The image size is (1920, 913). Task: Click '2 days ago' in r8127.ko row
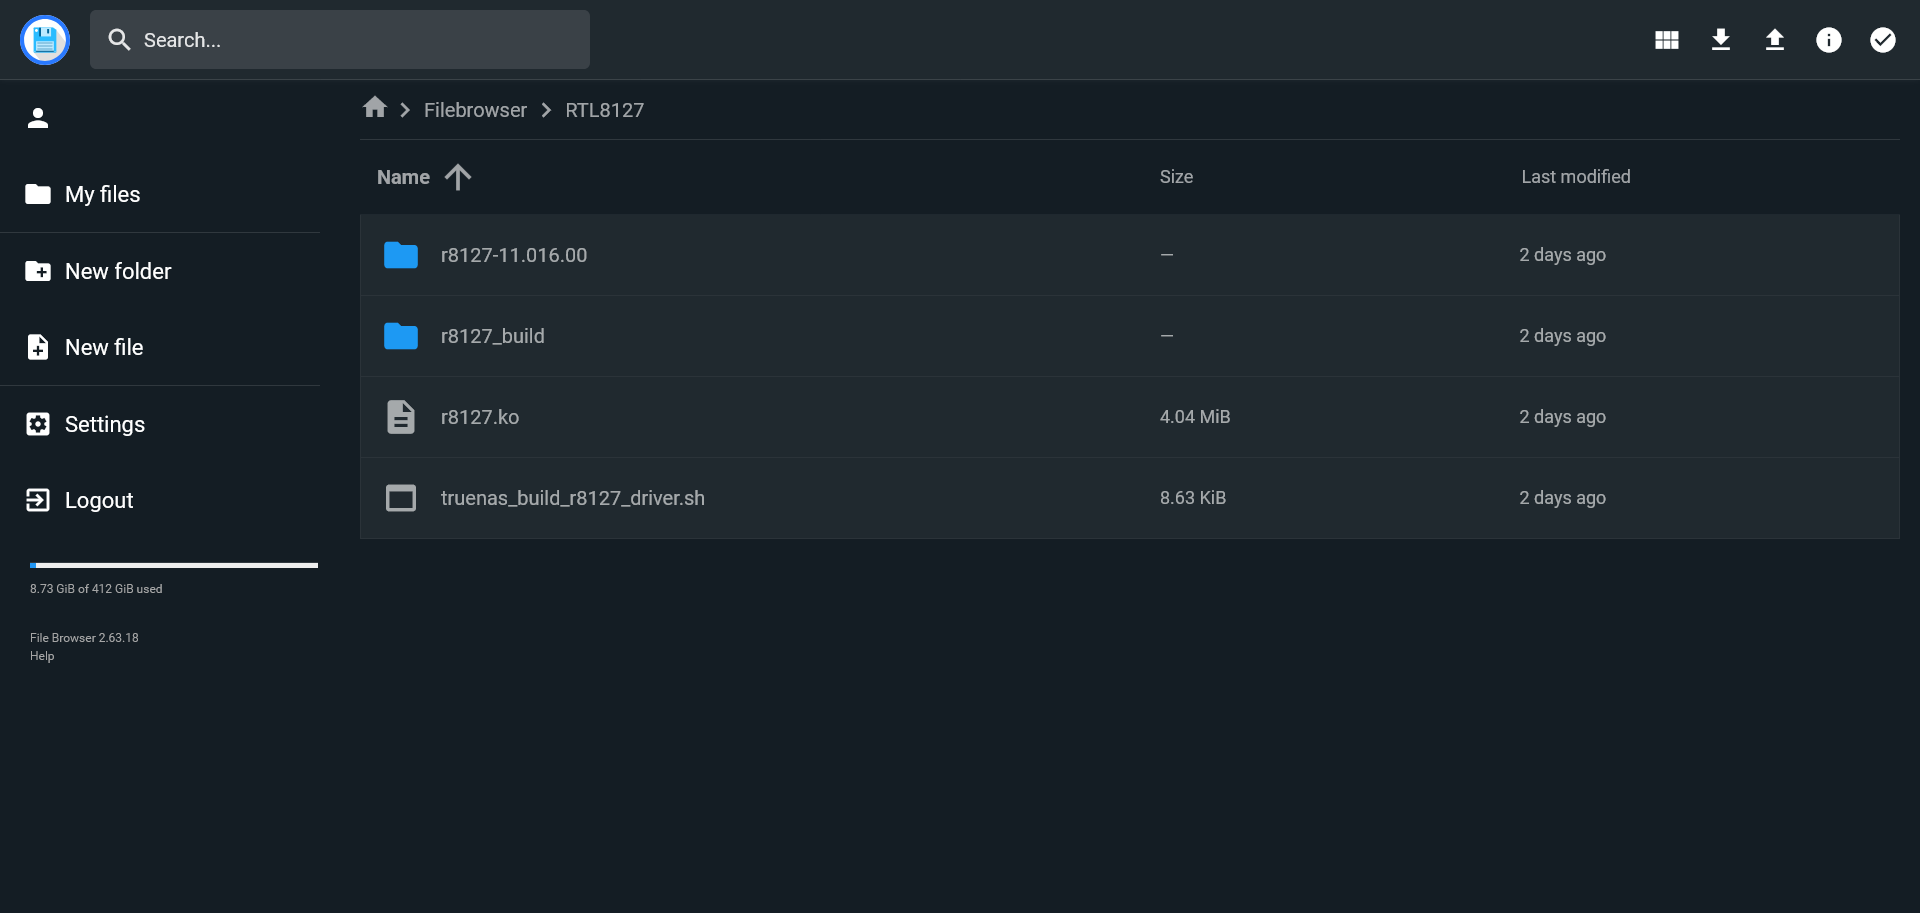[x=1563, y=417]
